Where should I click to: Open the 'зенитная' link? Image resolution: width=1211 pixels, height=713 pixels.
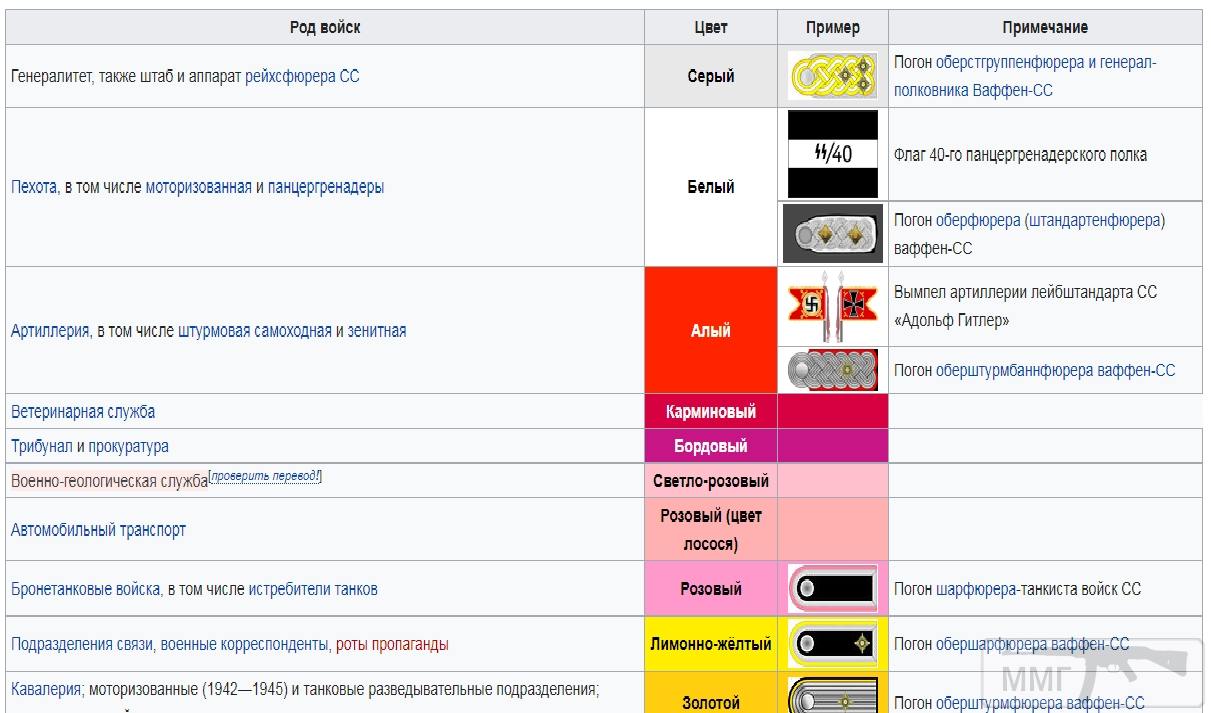pyautogui.click(x=377, y=331)
